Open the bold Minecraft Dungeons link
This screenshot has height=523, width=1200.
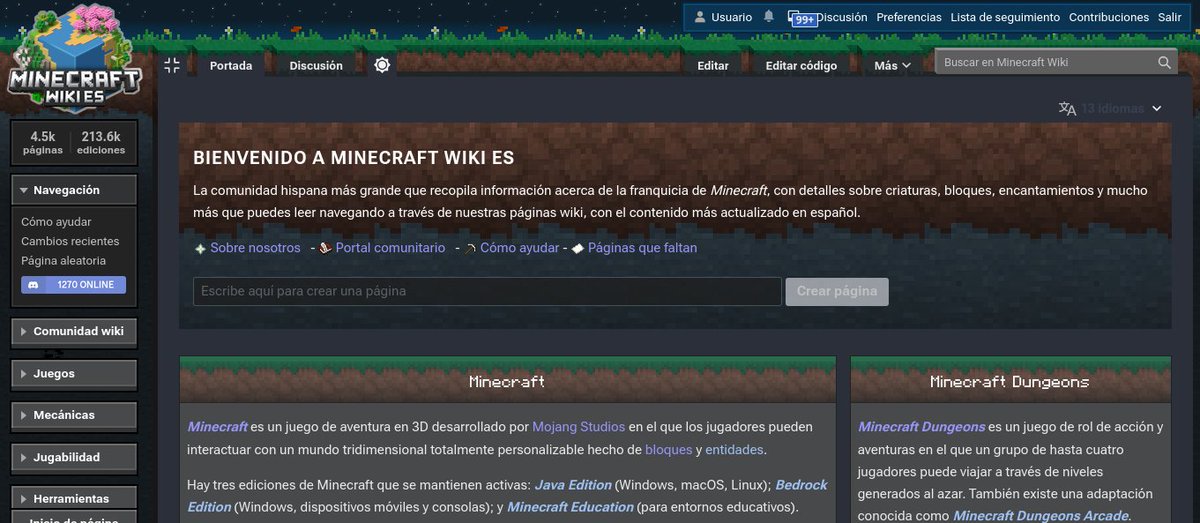pos(922,427)
